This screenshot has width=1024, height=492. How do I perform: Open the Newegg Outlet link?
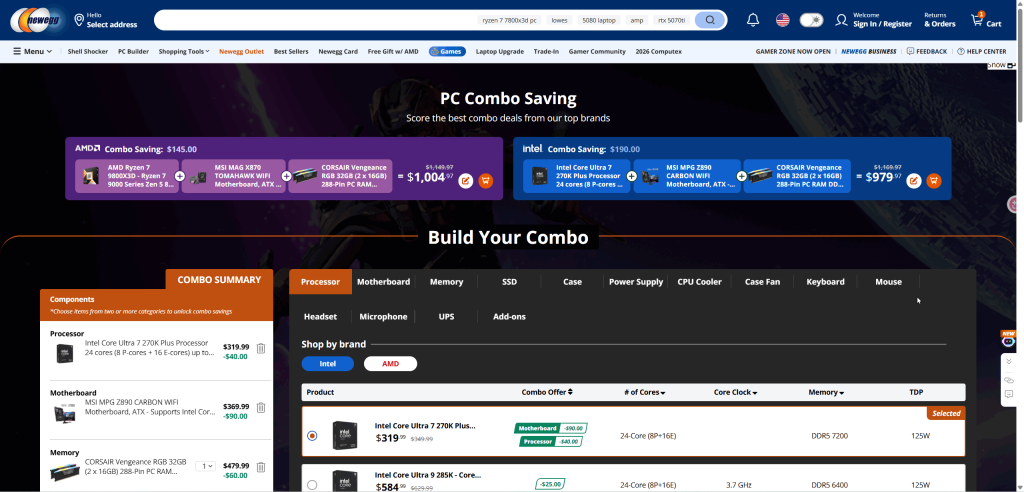242,52
